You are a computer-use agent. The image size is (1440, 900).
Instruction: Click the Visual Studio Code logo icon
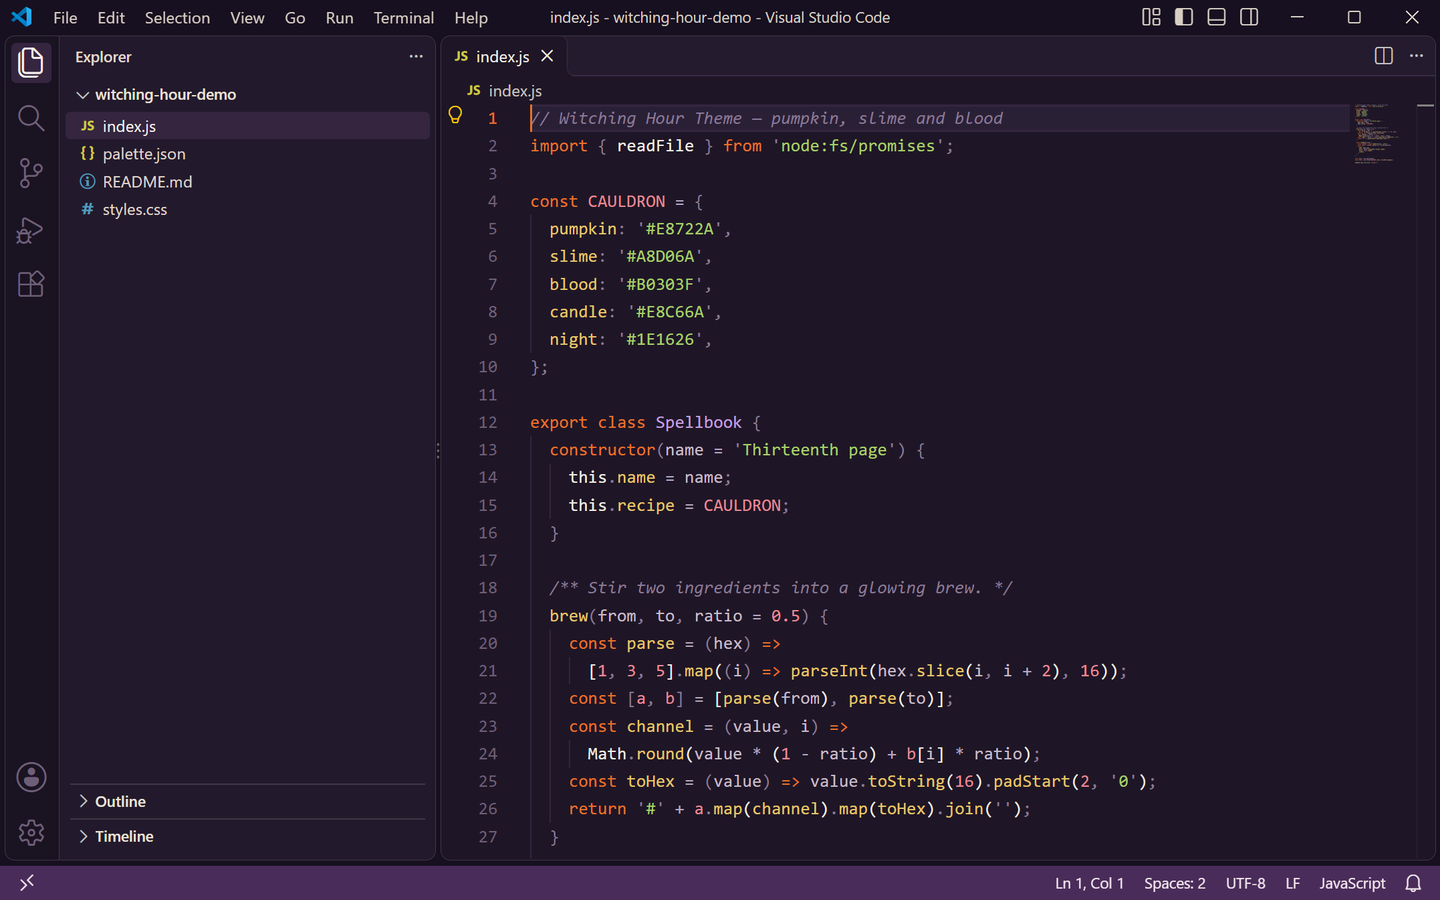[x=21, y=17]
